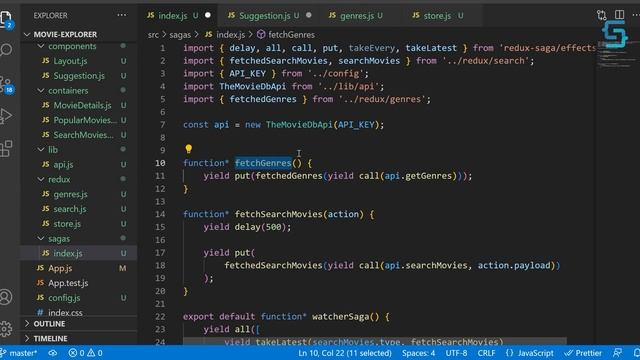This screenshot has width=640, height=360.
Task: Click delay(500) call on line 15
Action: [x=260, y=227]
